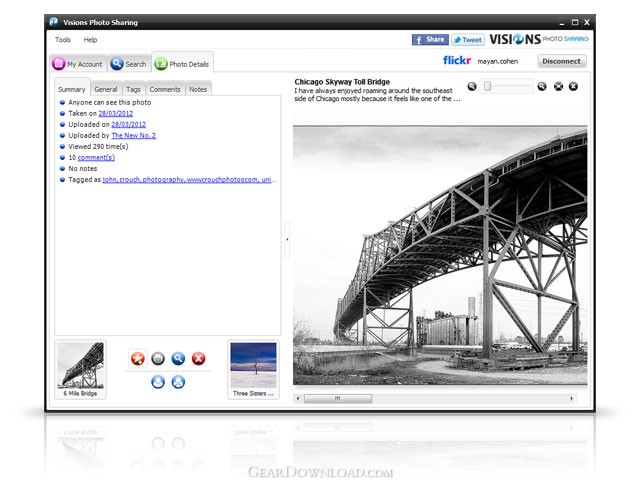Image resolution: width=640 pixels, height=480 pixels.
Task: Switch to the My Account tab
Action: tap(78, 64)
